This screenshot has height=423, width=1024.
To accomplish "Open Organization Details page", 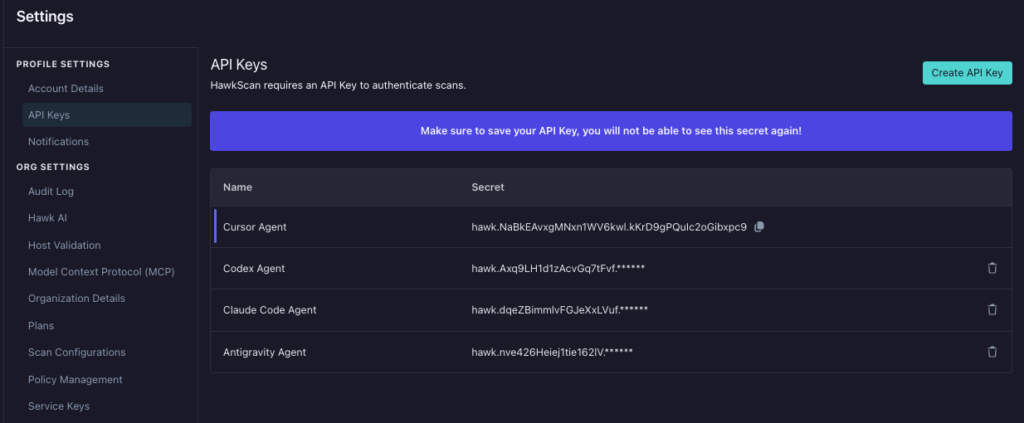I will point(76,298).
